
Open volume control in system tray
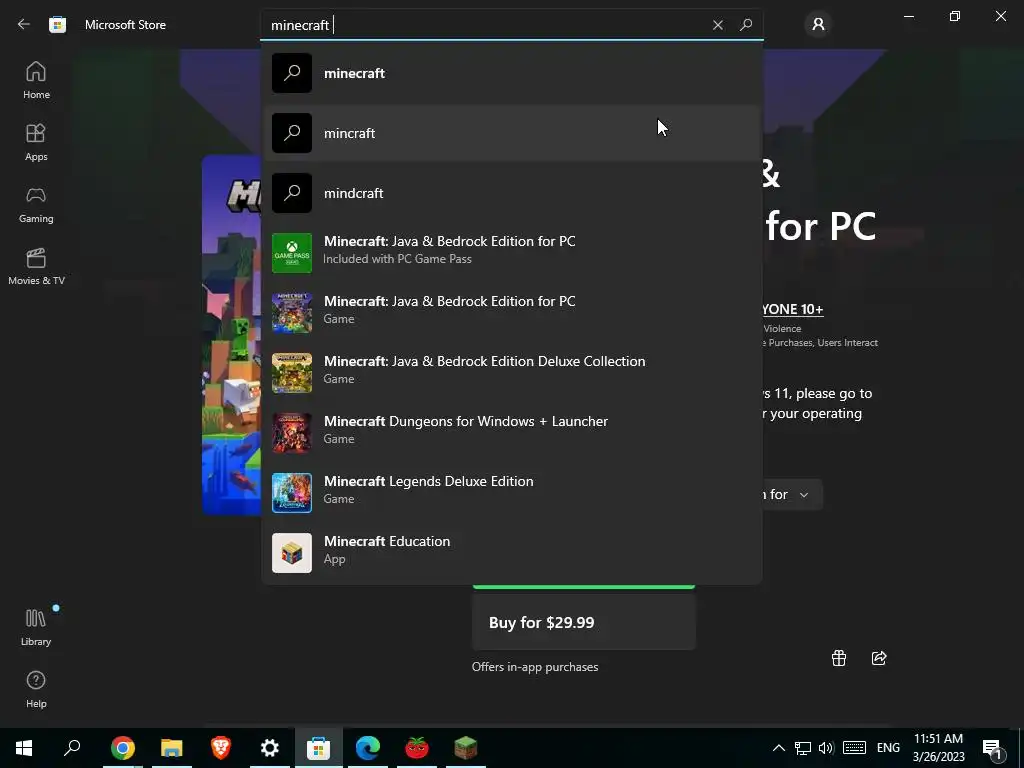tap(826, 748)
